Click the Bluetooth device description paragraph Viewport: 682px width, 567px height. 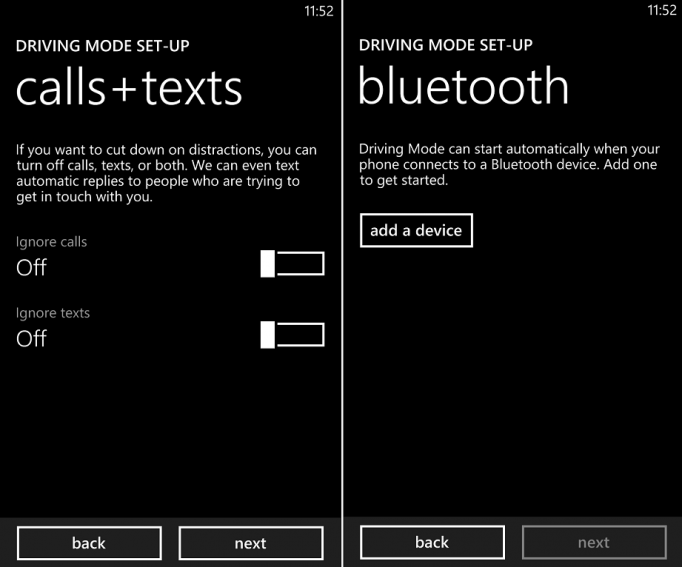509,164
